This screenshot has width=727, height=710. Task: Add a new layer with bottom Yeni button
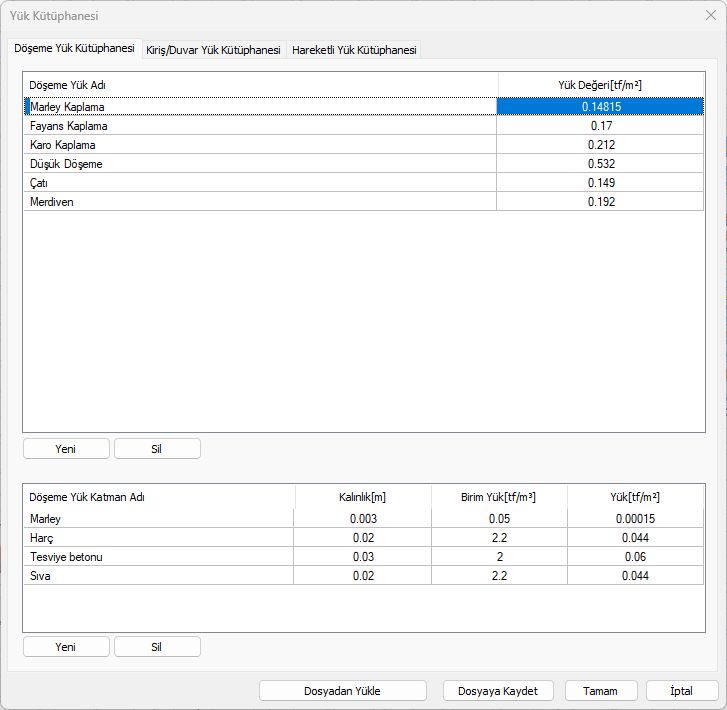point(66,647)
